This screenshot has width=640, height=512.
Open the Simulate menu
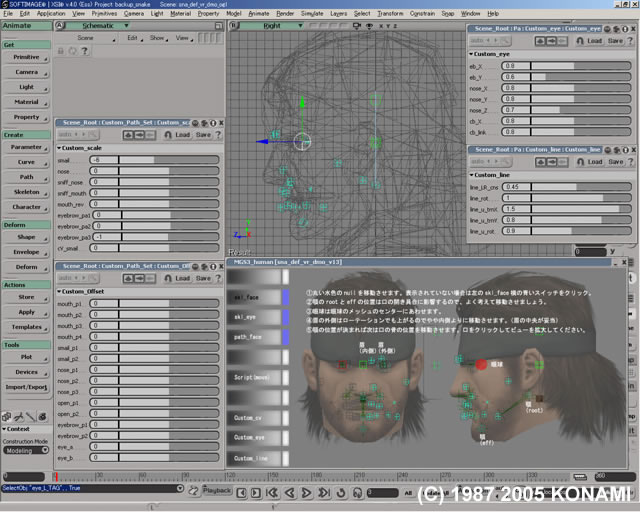coord(312,13)
